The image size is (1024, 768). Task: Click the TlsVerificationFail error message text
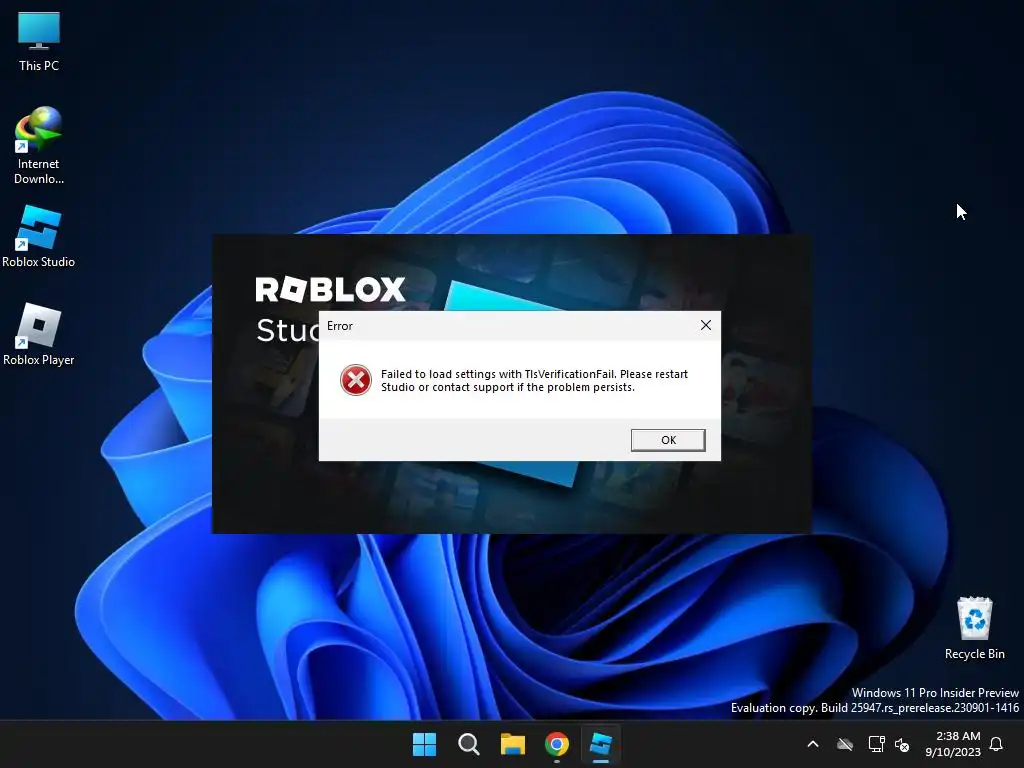click(534, 380)
